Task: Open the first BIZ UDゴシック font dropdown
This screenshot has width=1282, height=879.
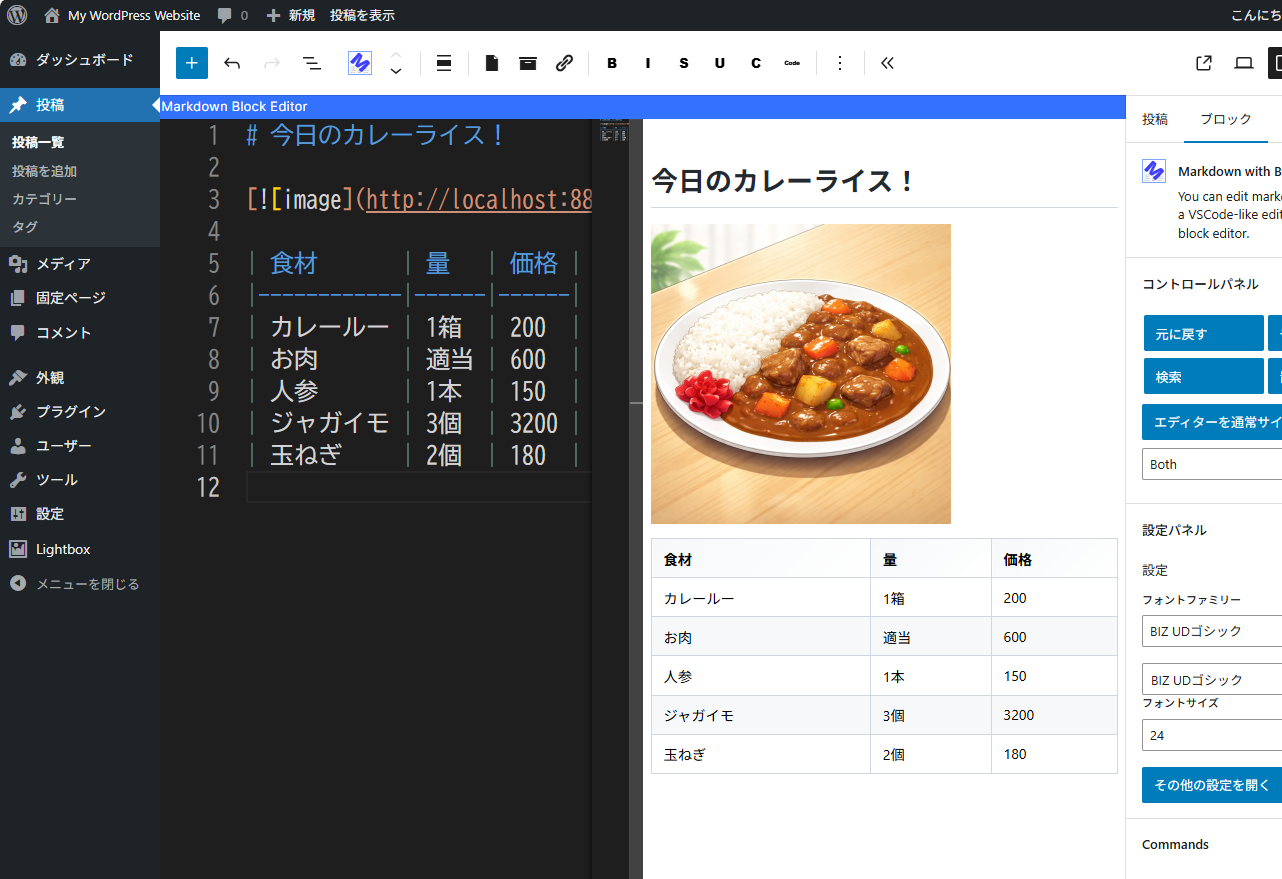Action: point(1212,631)
